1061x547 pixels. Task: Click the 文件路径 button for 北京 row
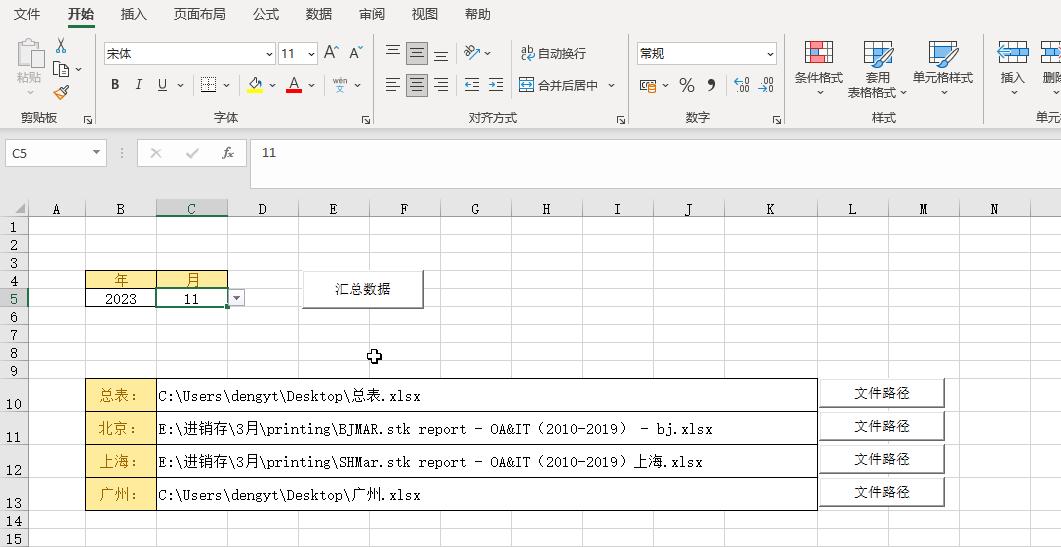(881, 426)
